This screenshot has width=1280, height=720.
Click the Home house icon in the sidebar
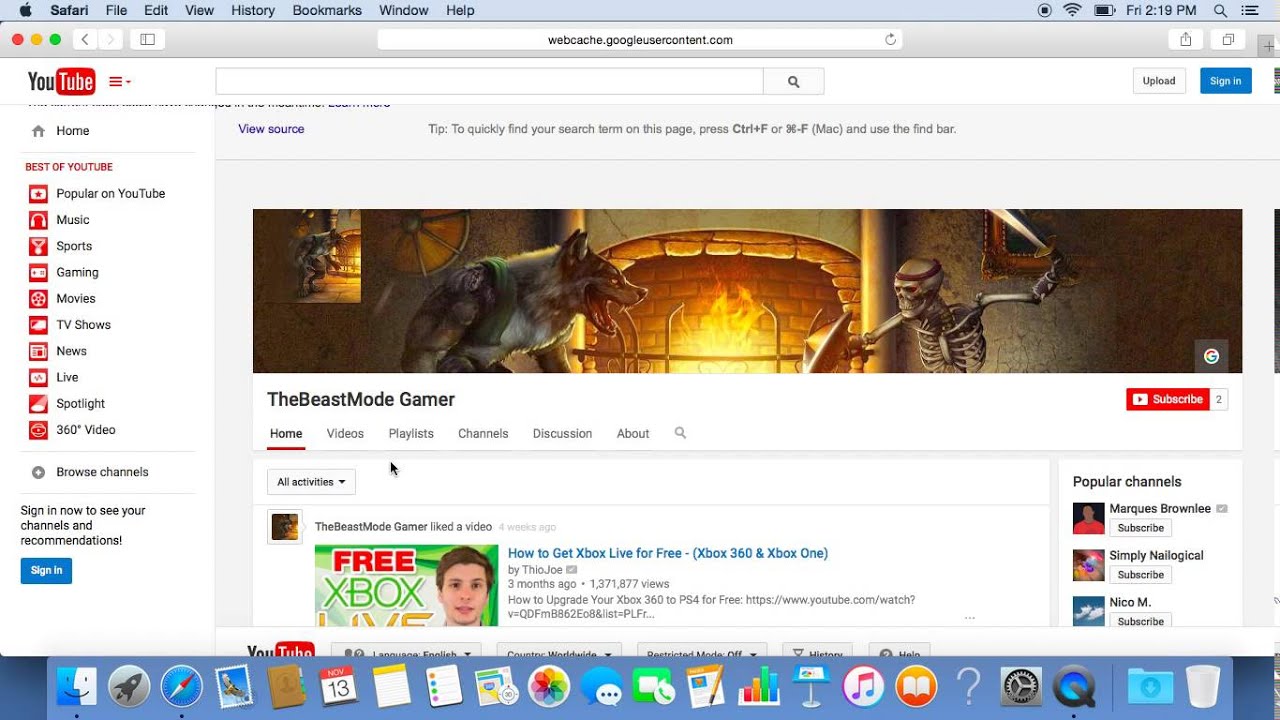[x=38, y=131]
